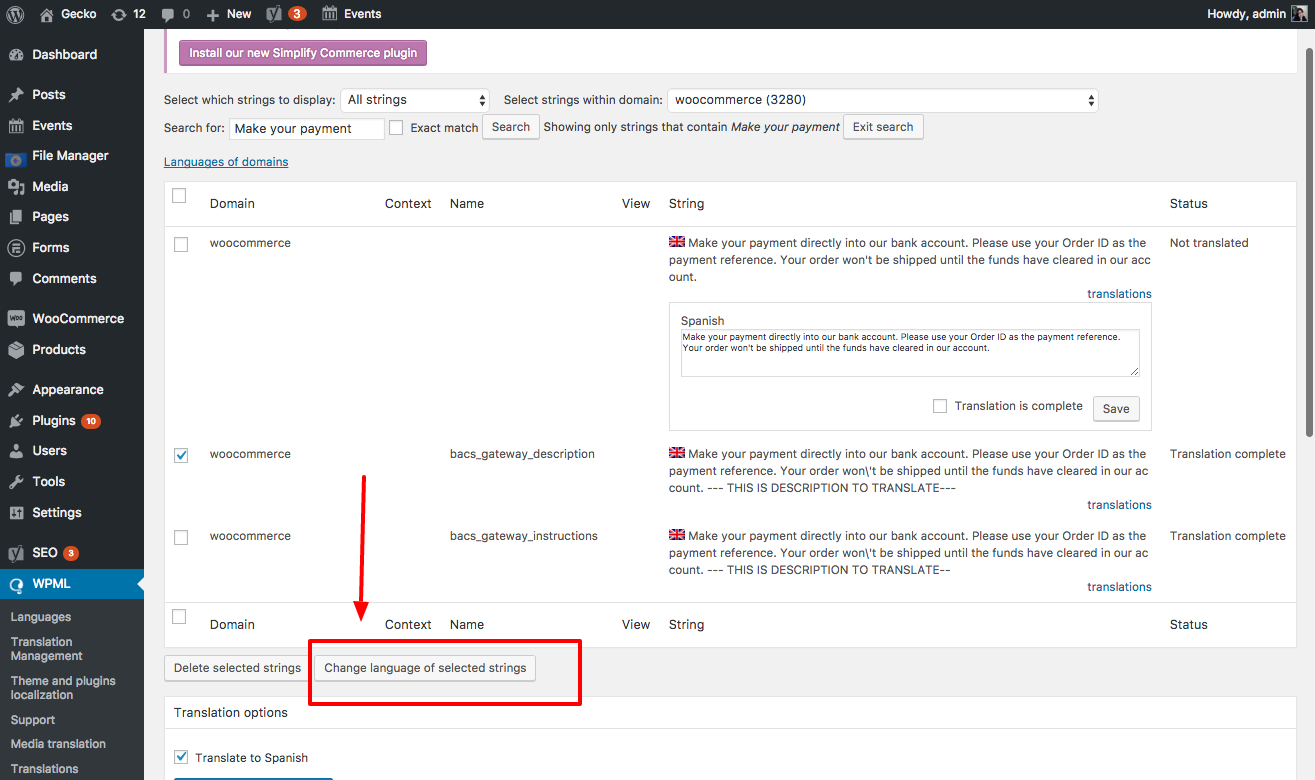Uncheck the bacs_gateway_description row checkbox
This screenshot has width=1315, height=780.
point(181,455)
